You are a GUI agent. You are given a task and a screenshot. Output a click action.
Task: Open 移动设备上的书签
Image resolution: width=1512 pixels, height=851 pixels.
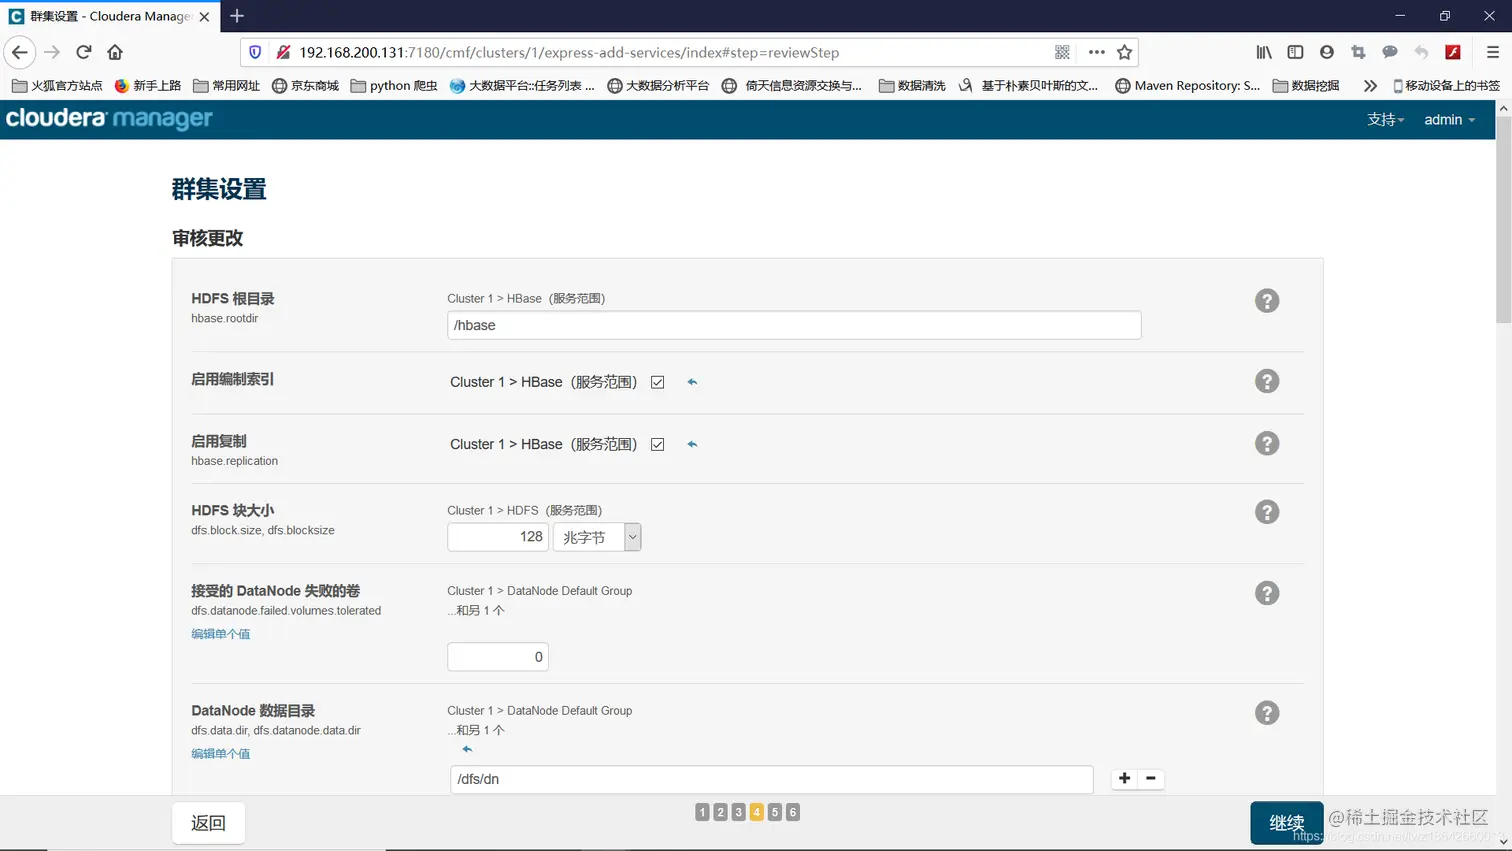[1446, 86]
